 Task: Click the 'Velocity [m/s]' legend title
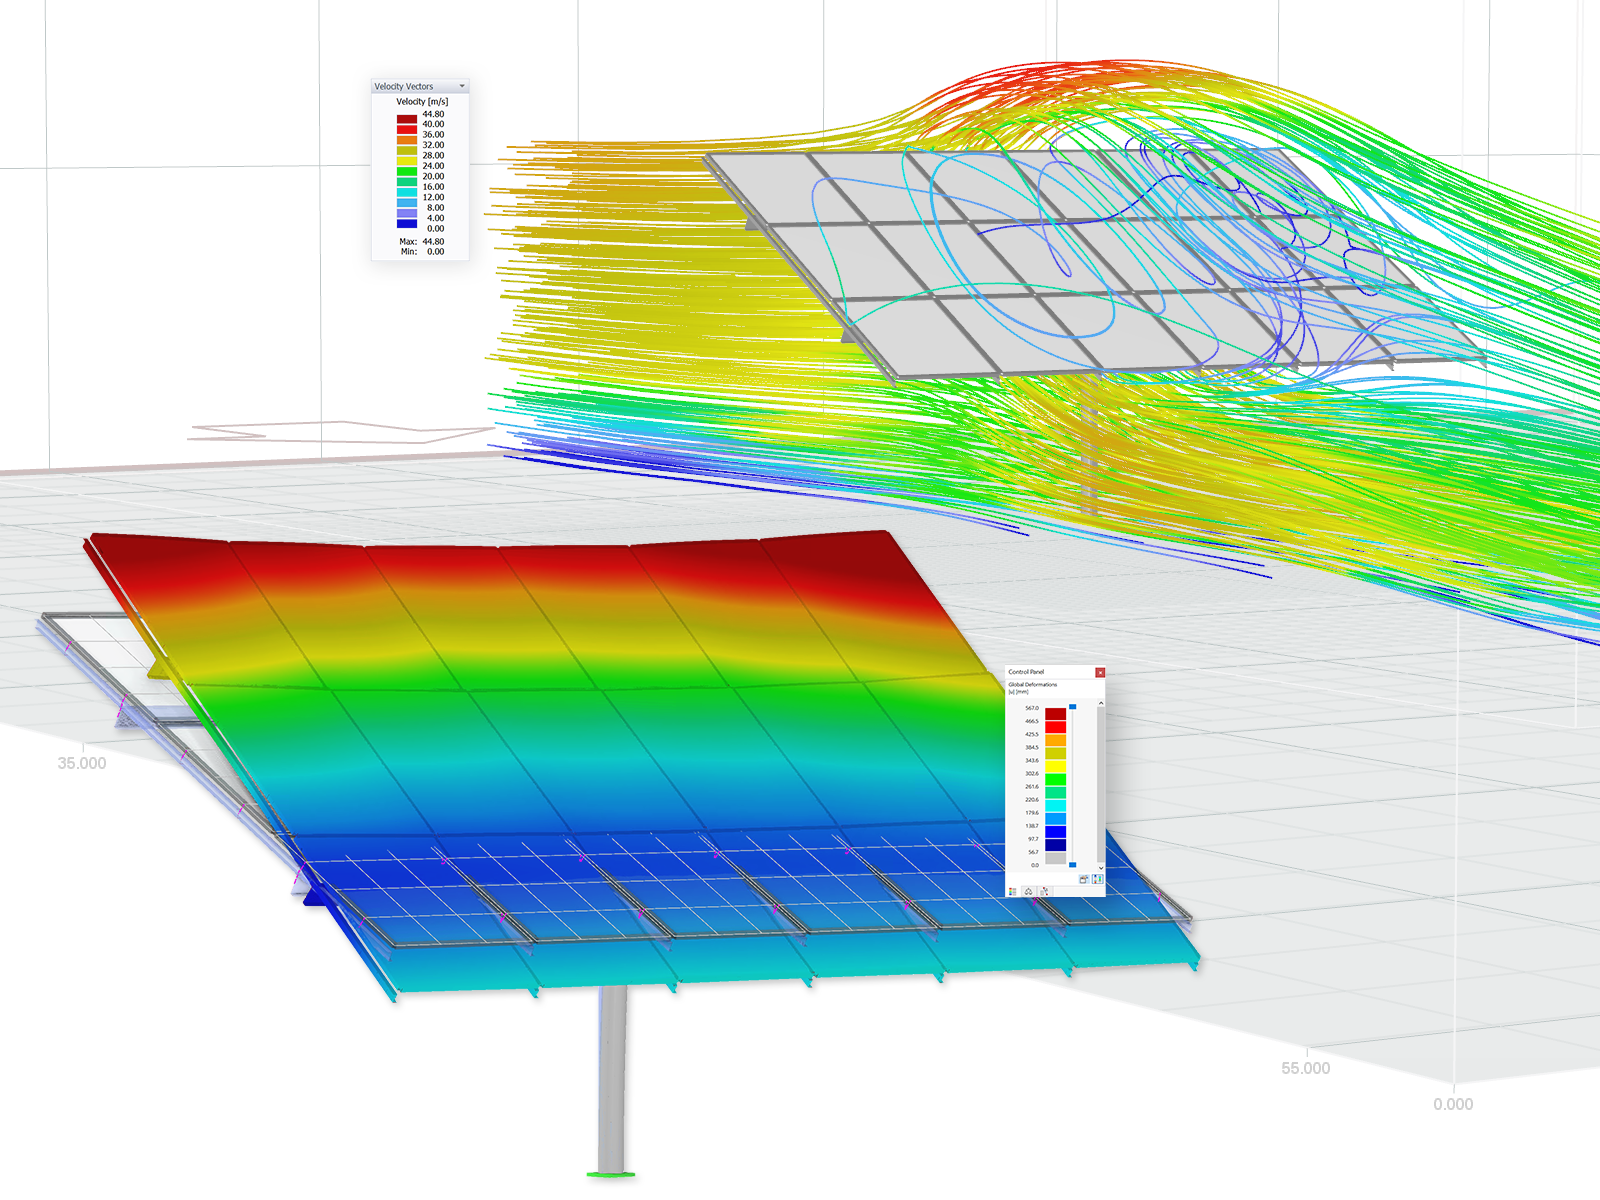422,102
